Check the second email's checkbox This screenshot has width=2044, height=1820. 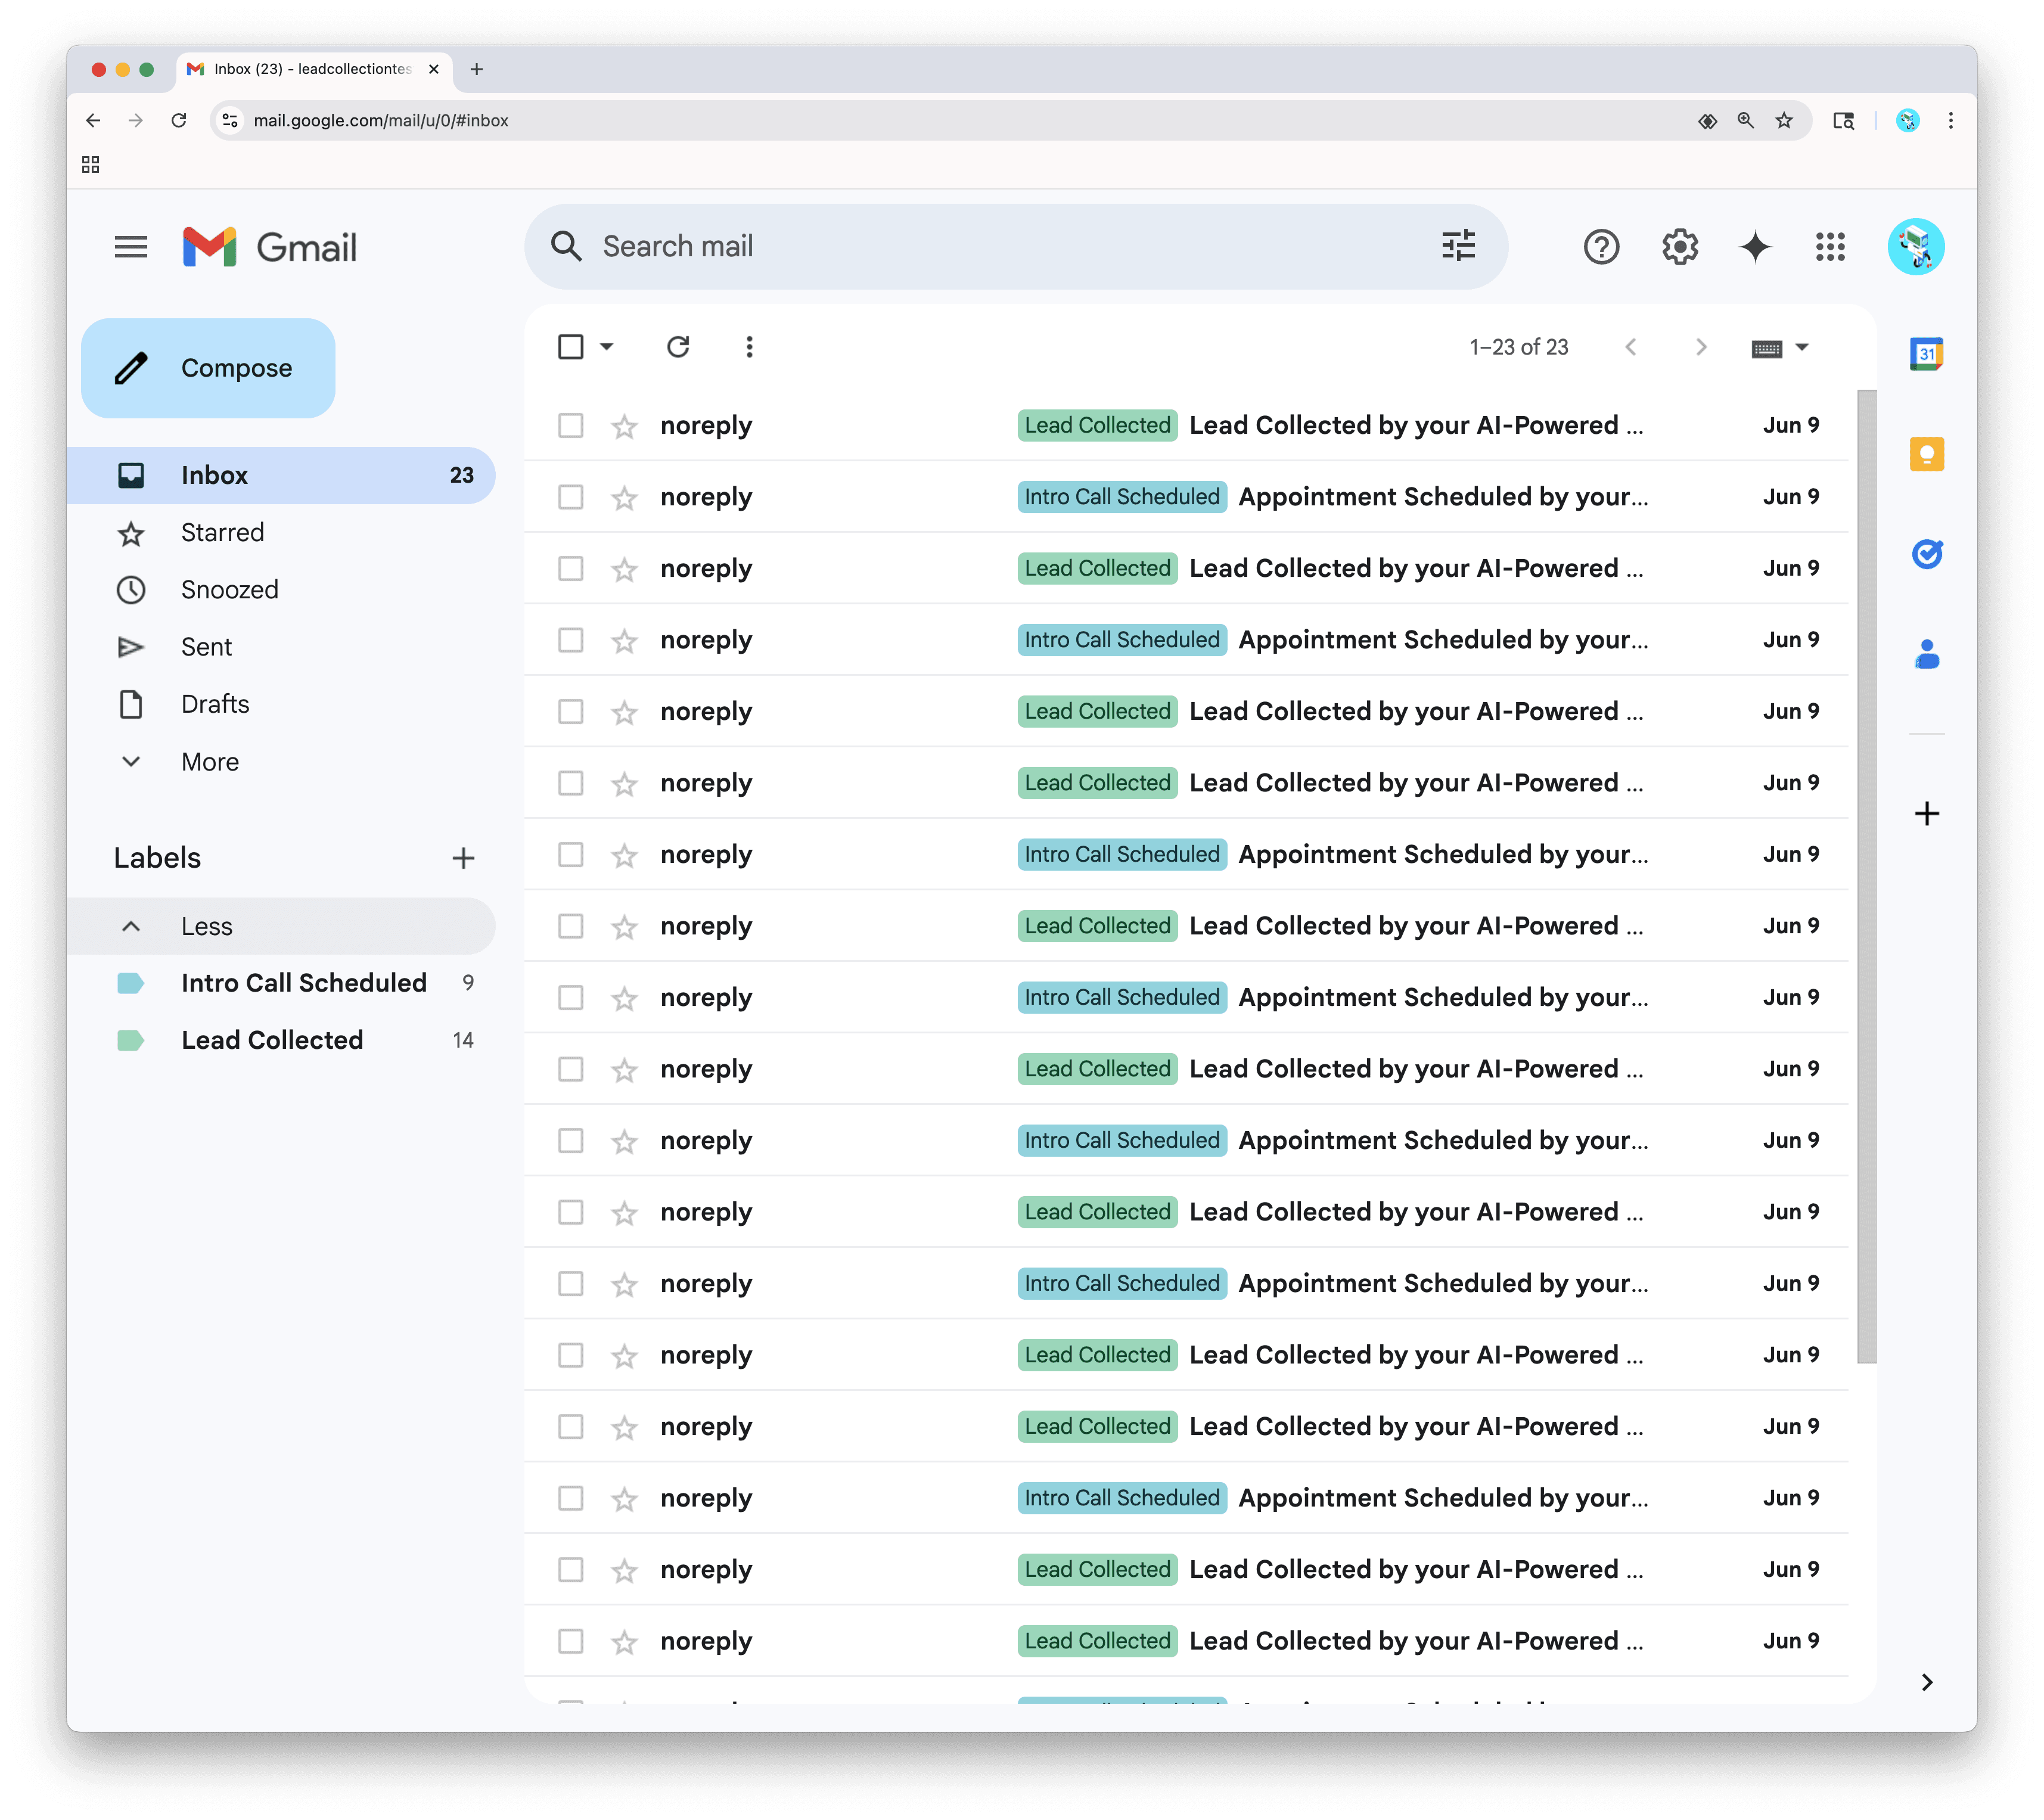[570, 497]
